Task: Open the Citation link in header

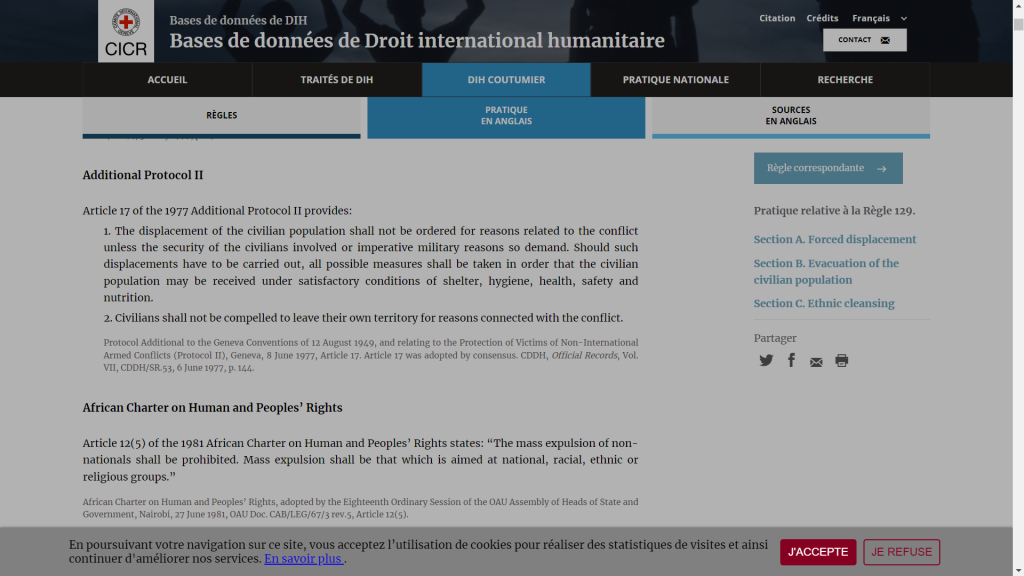Action: tap(777, 18)
